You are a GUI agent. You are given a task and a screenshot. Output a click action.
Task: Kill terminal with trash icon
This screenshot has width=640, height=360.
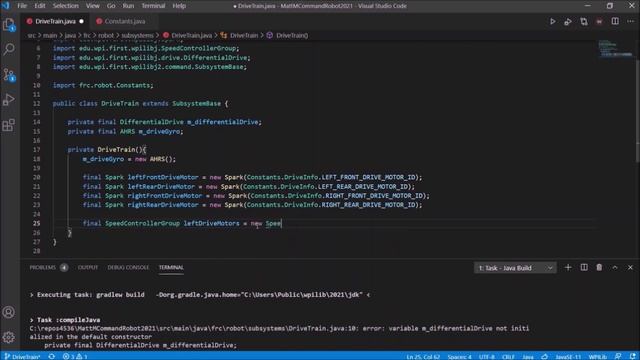(599, 267)
